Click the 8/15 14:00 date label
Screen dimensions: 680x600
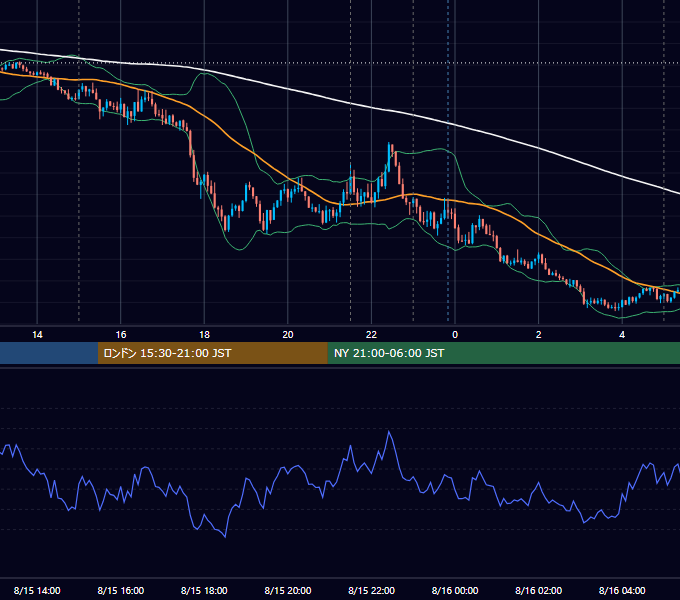37,590
